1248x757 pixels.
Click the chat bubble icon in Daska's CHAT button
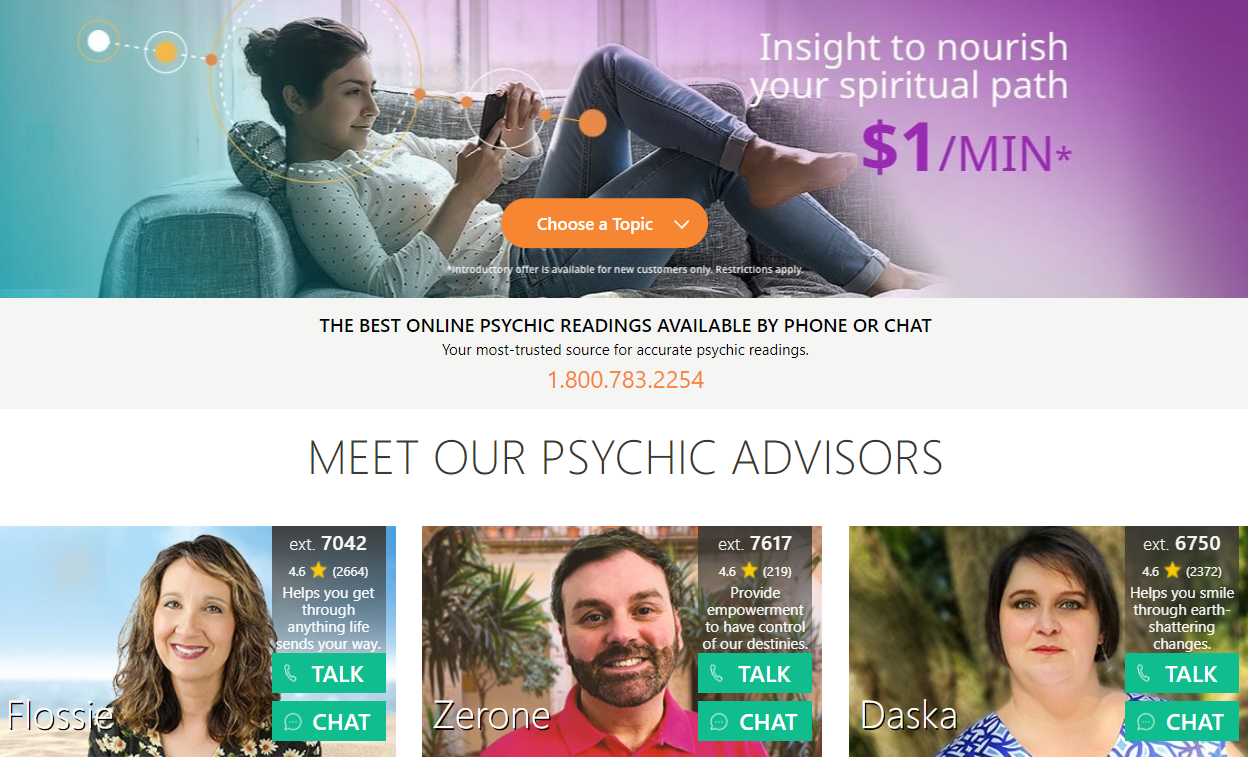tap(1146, 722)
